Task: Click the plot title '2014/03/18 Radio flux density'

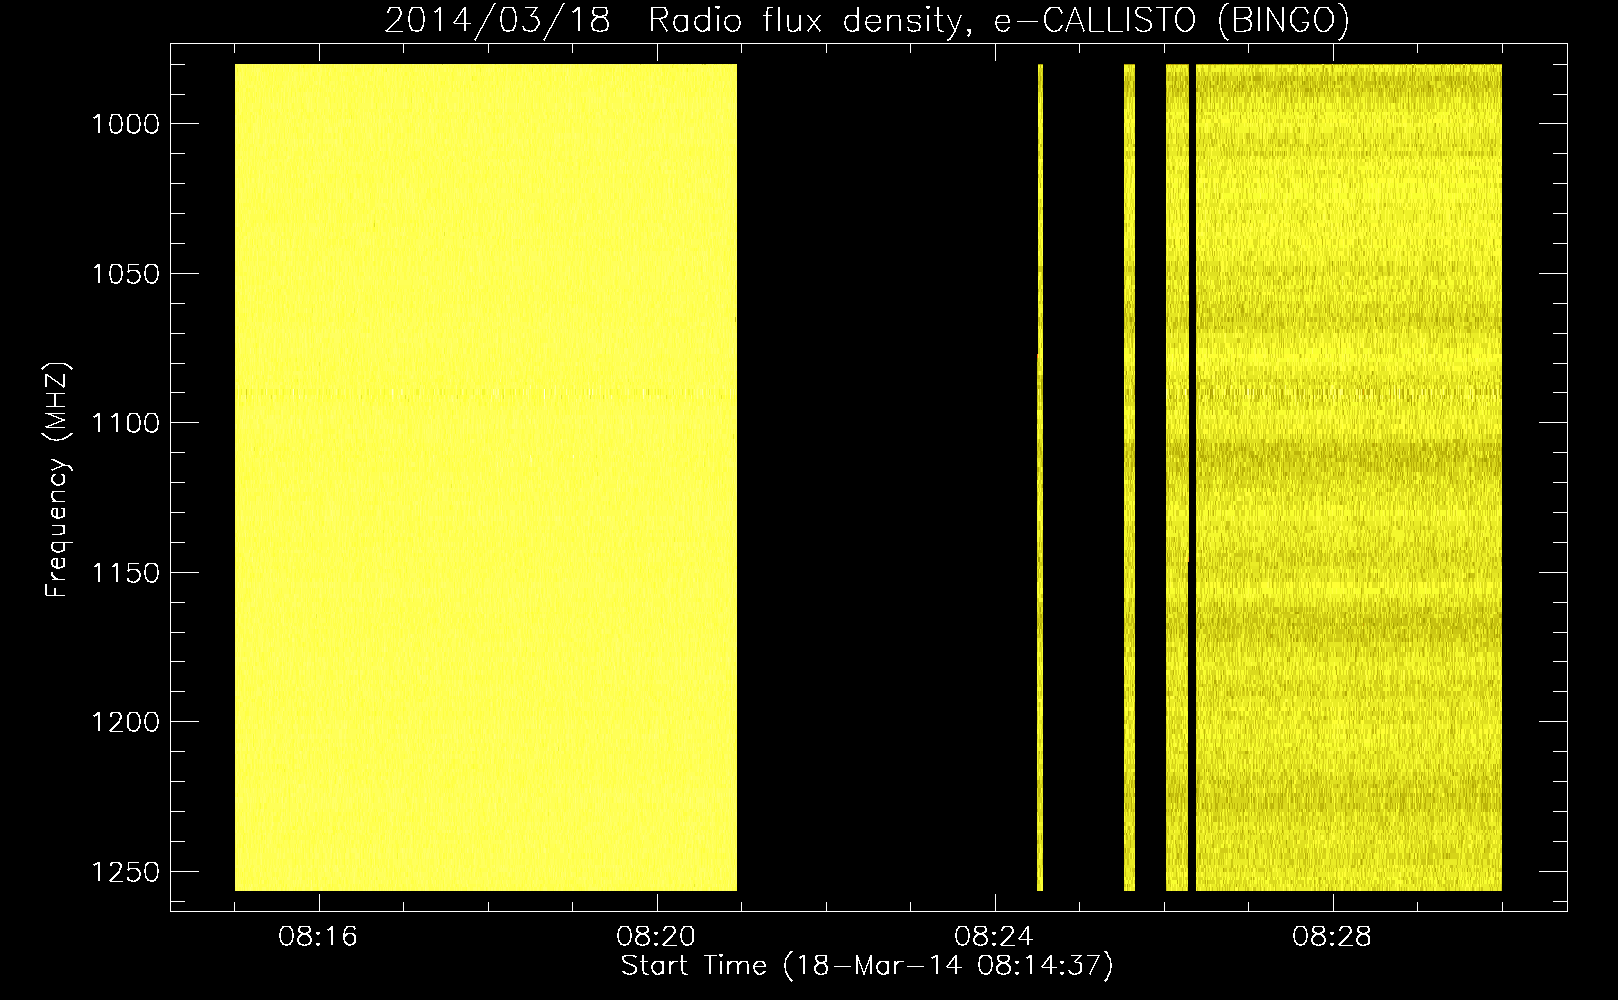Action: [673, 21]
